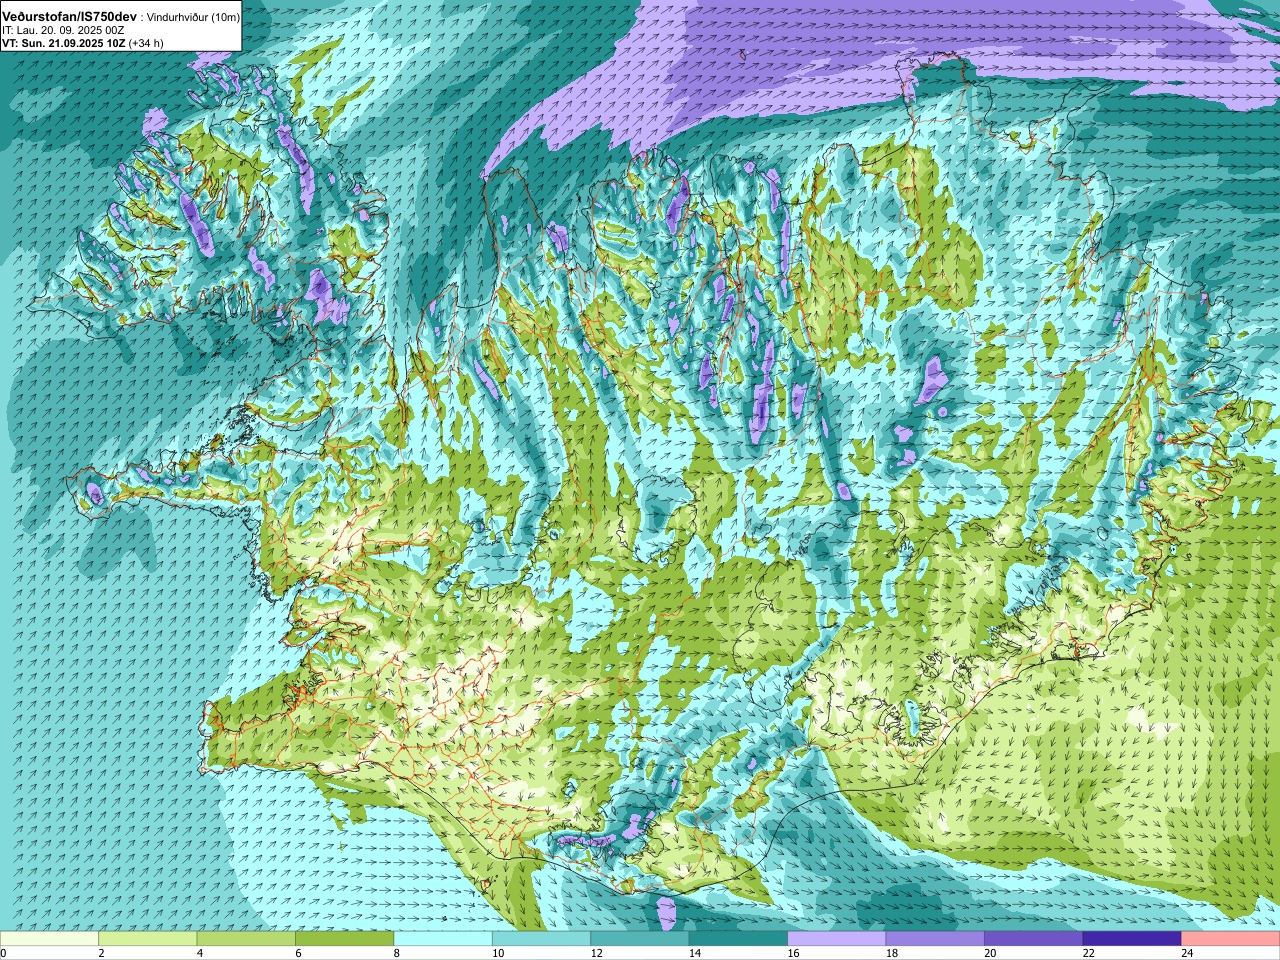Screen dimensions: 1280x960
Task: Click the "Veðurstofan/IS750dev" title text
Action: (x=70, y=18)
